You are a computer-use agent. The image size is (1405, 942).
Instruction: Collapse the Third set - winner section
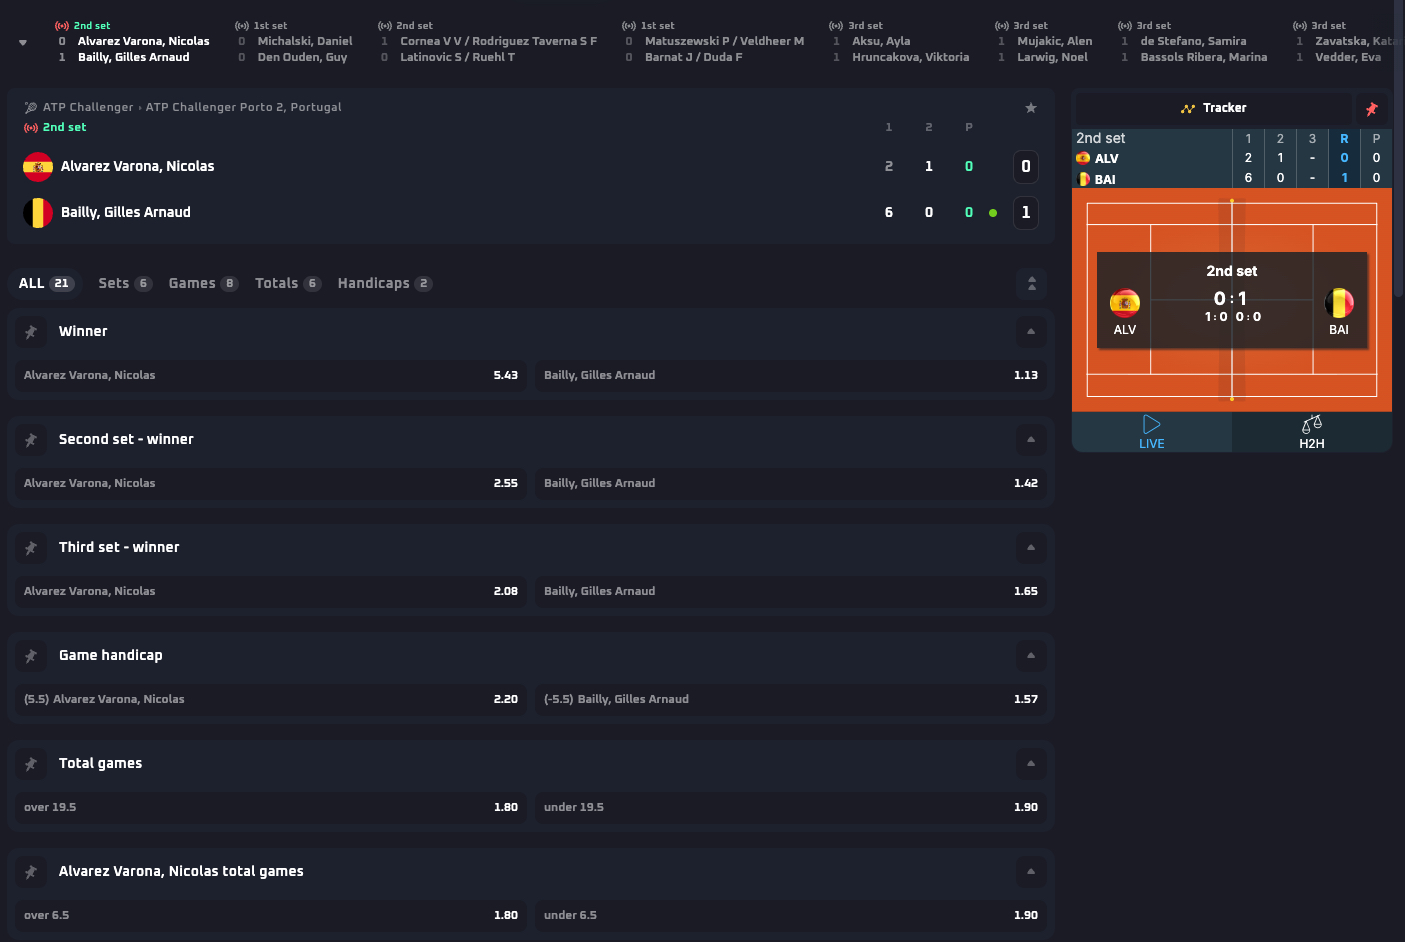1030,548
